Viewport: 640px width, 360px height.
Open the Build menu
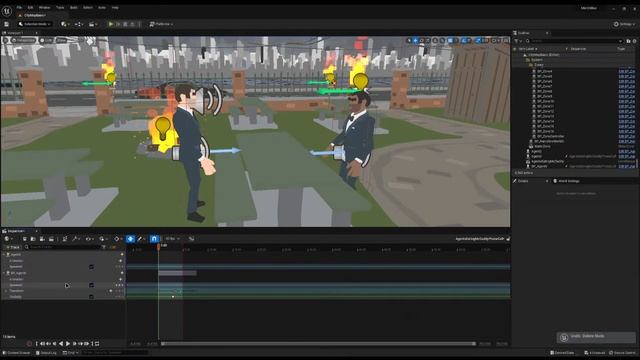click(x=73, y=7)
